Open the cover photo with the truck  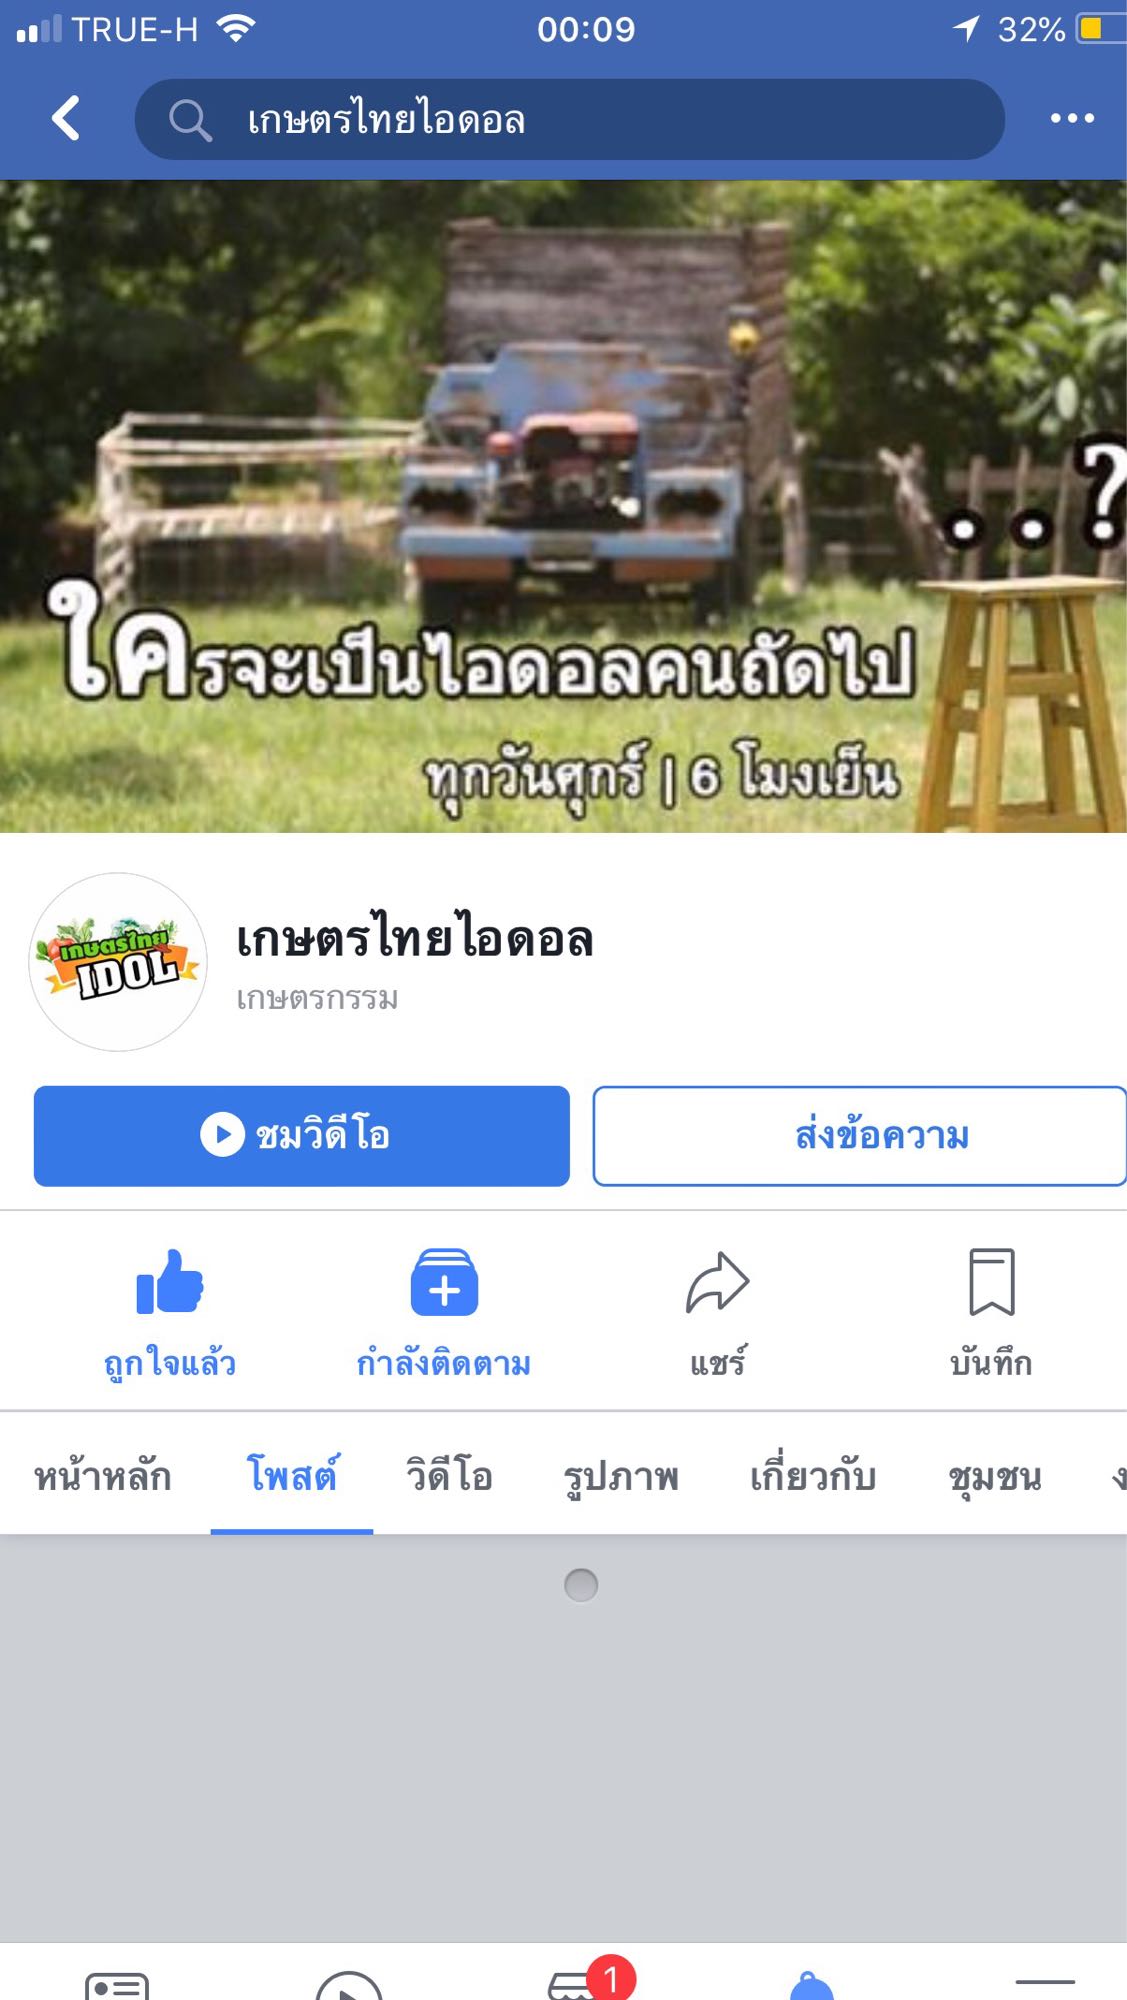(563, 506)
